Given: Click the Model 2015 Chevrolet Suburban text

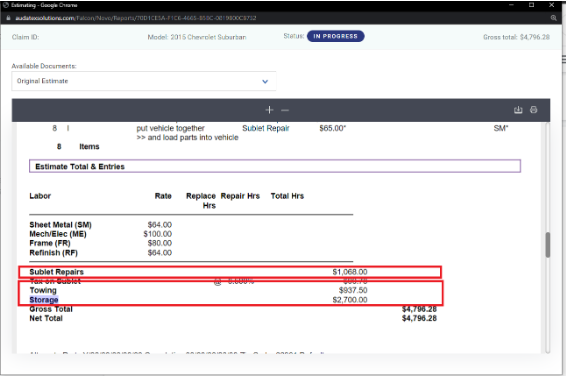Looking at the screenshot, I should point(197,37).
